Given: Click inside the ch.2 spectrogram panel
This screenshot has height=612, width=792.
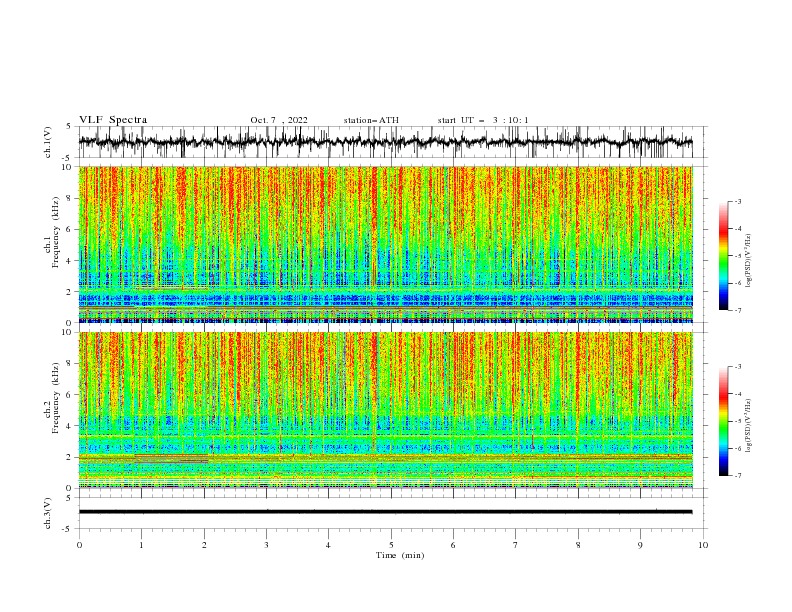Looking at the screenshot, I should point(385,410).
